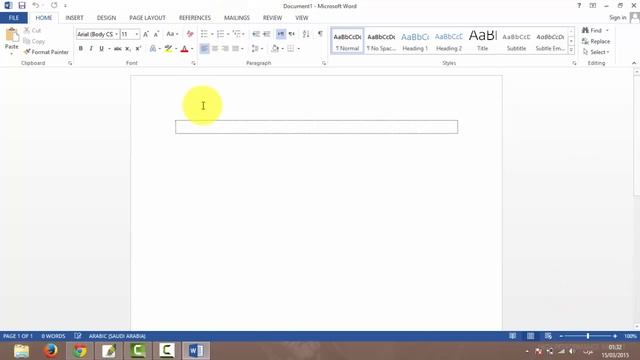
Task: Undo the last action
Action: (36, 6)
